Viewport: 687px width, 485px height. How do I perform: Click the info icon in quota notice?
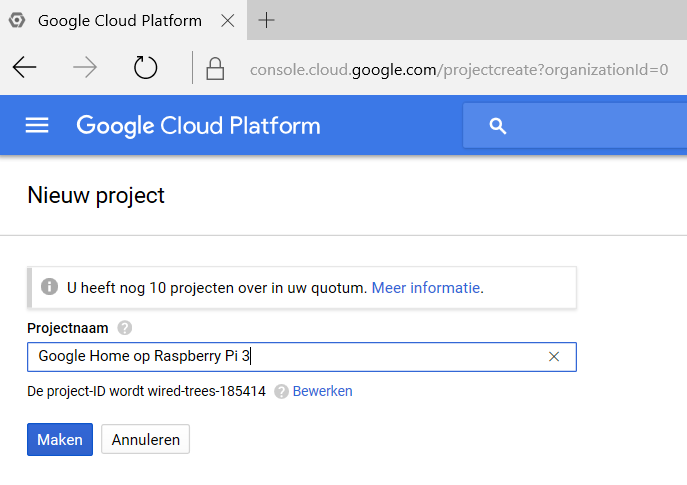click(x=50, y=287)
